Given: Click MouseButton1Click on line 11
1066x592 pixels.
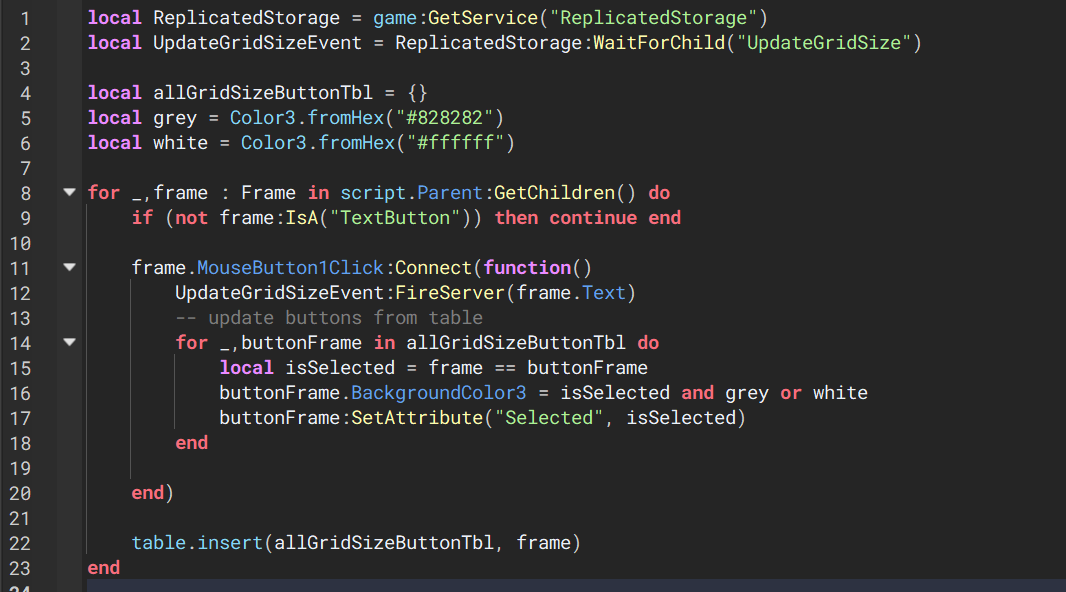Looking at the screenshot, I should [288, 267].
